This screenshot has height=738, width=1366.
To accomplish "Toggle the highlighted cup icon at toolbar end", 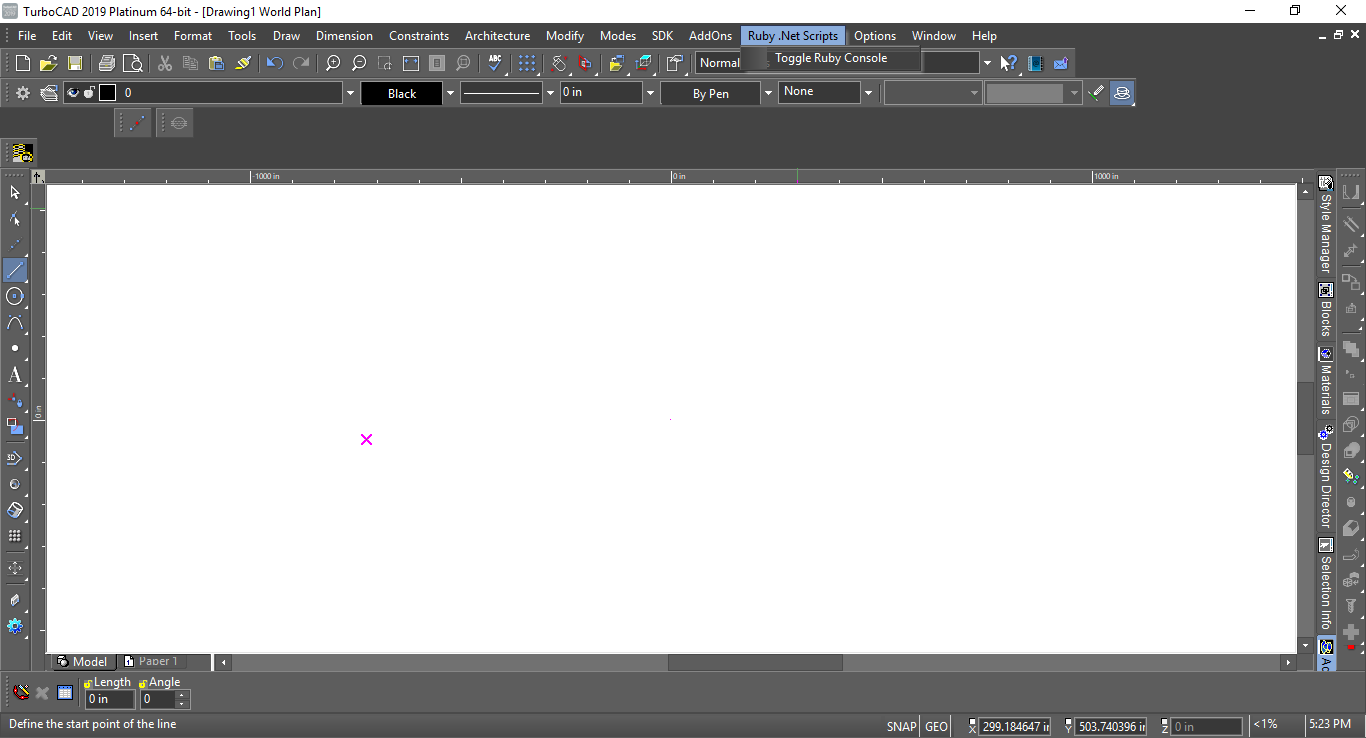I will point(1122,93).
